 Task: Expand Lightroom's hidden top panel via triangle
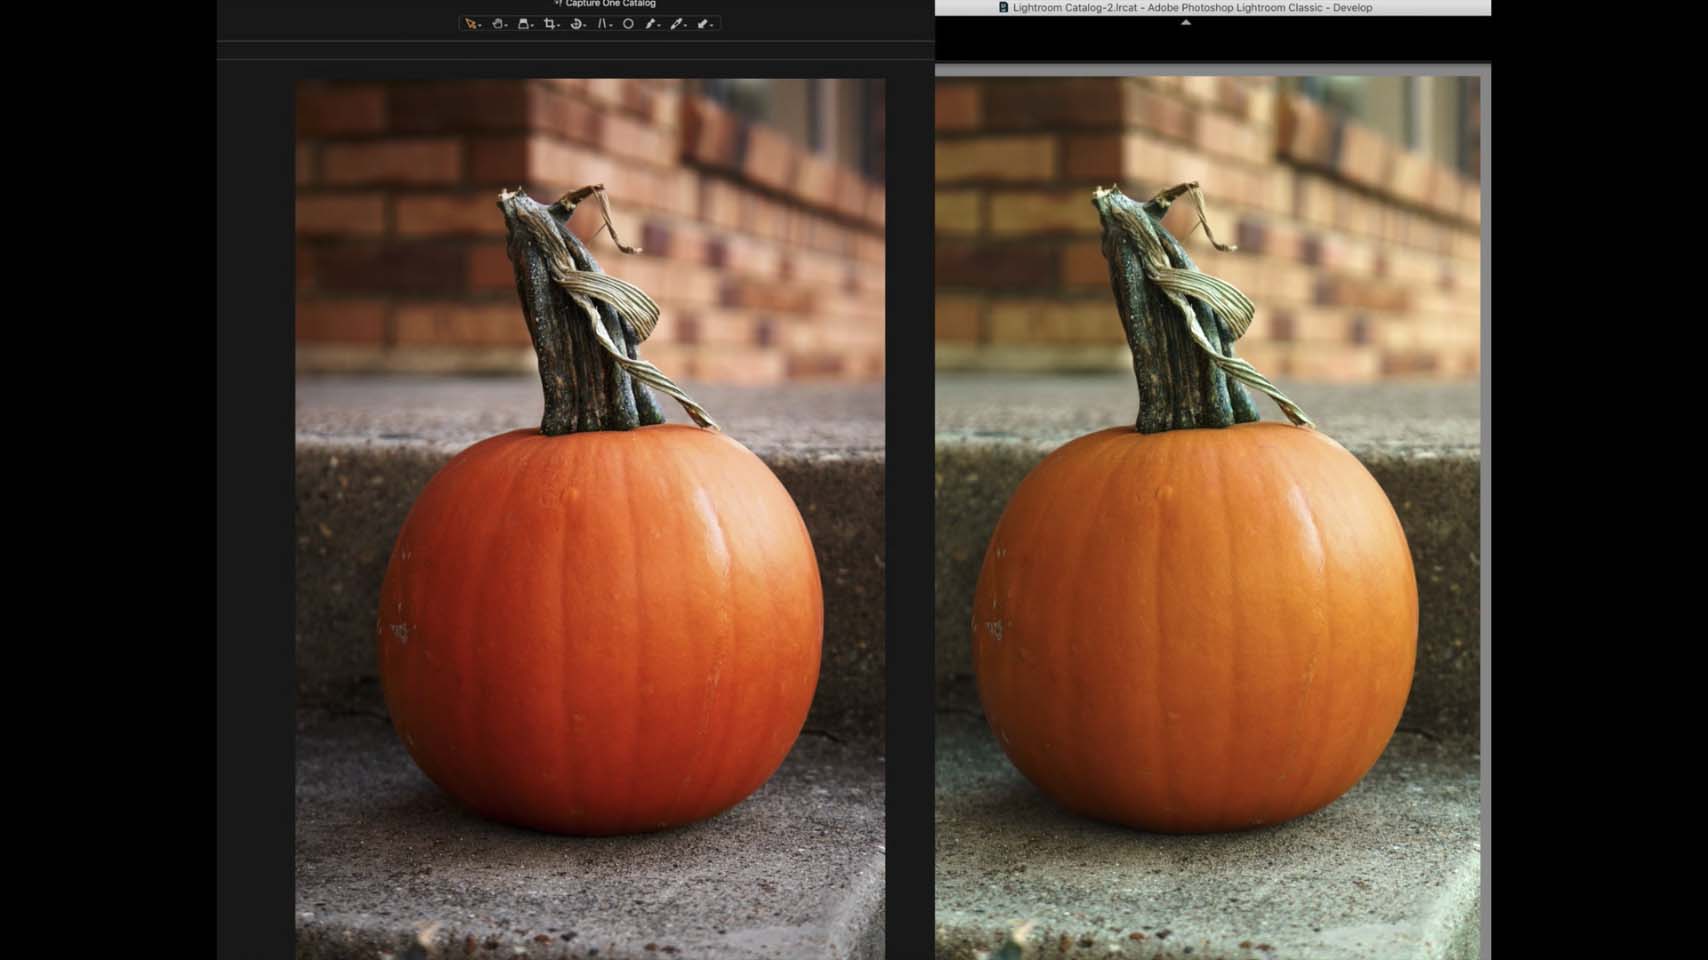point(1186,22)
